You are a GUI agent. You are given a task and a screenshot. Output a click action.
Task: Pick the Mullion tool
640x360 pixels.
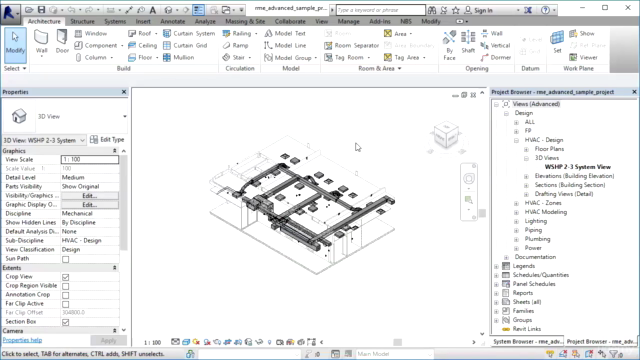pos(179,58)
